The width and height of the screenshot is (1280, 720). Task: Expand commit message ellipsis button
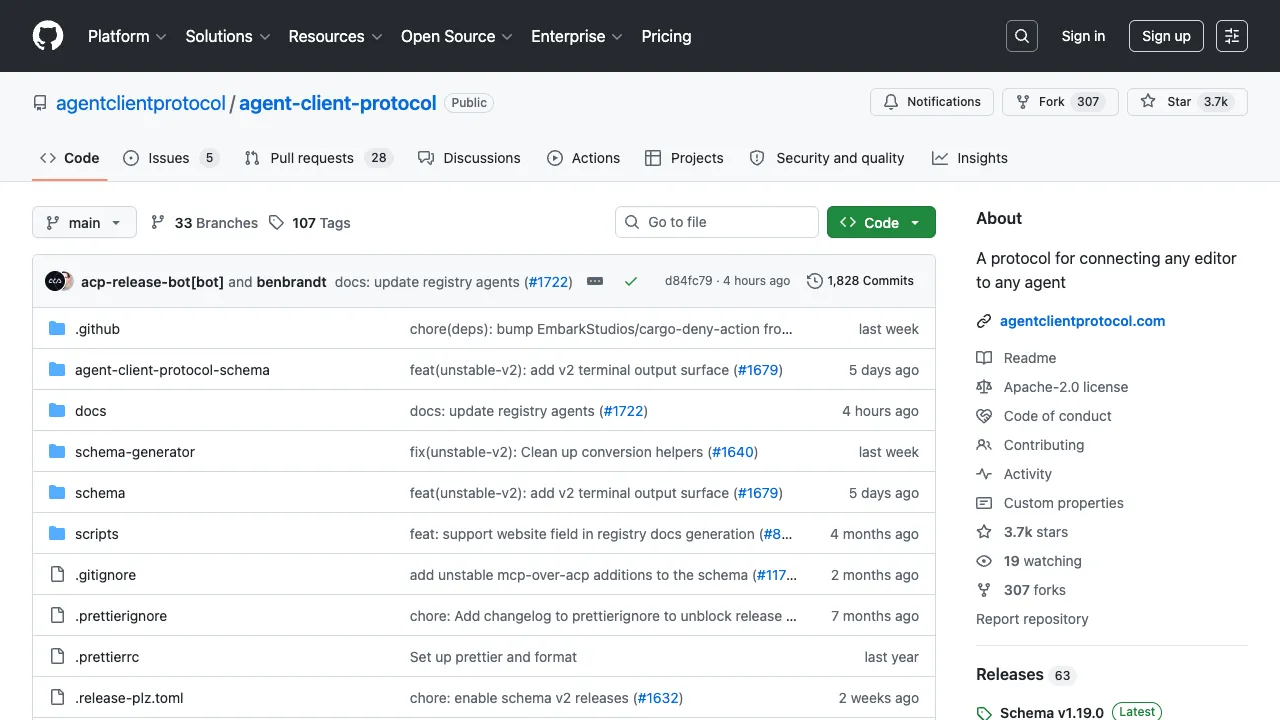pos(595,282)
